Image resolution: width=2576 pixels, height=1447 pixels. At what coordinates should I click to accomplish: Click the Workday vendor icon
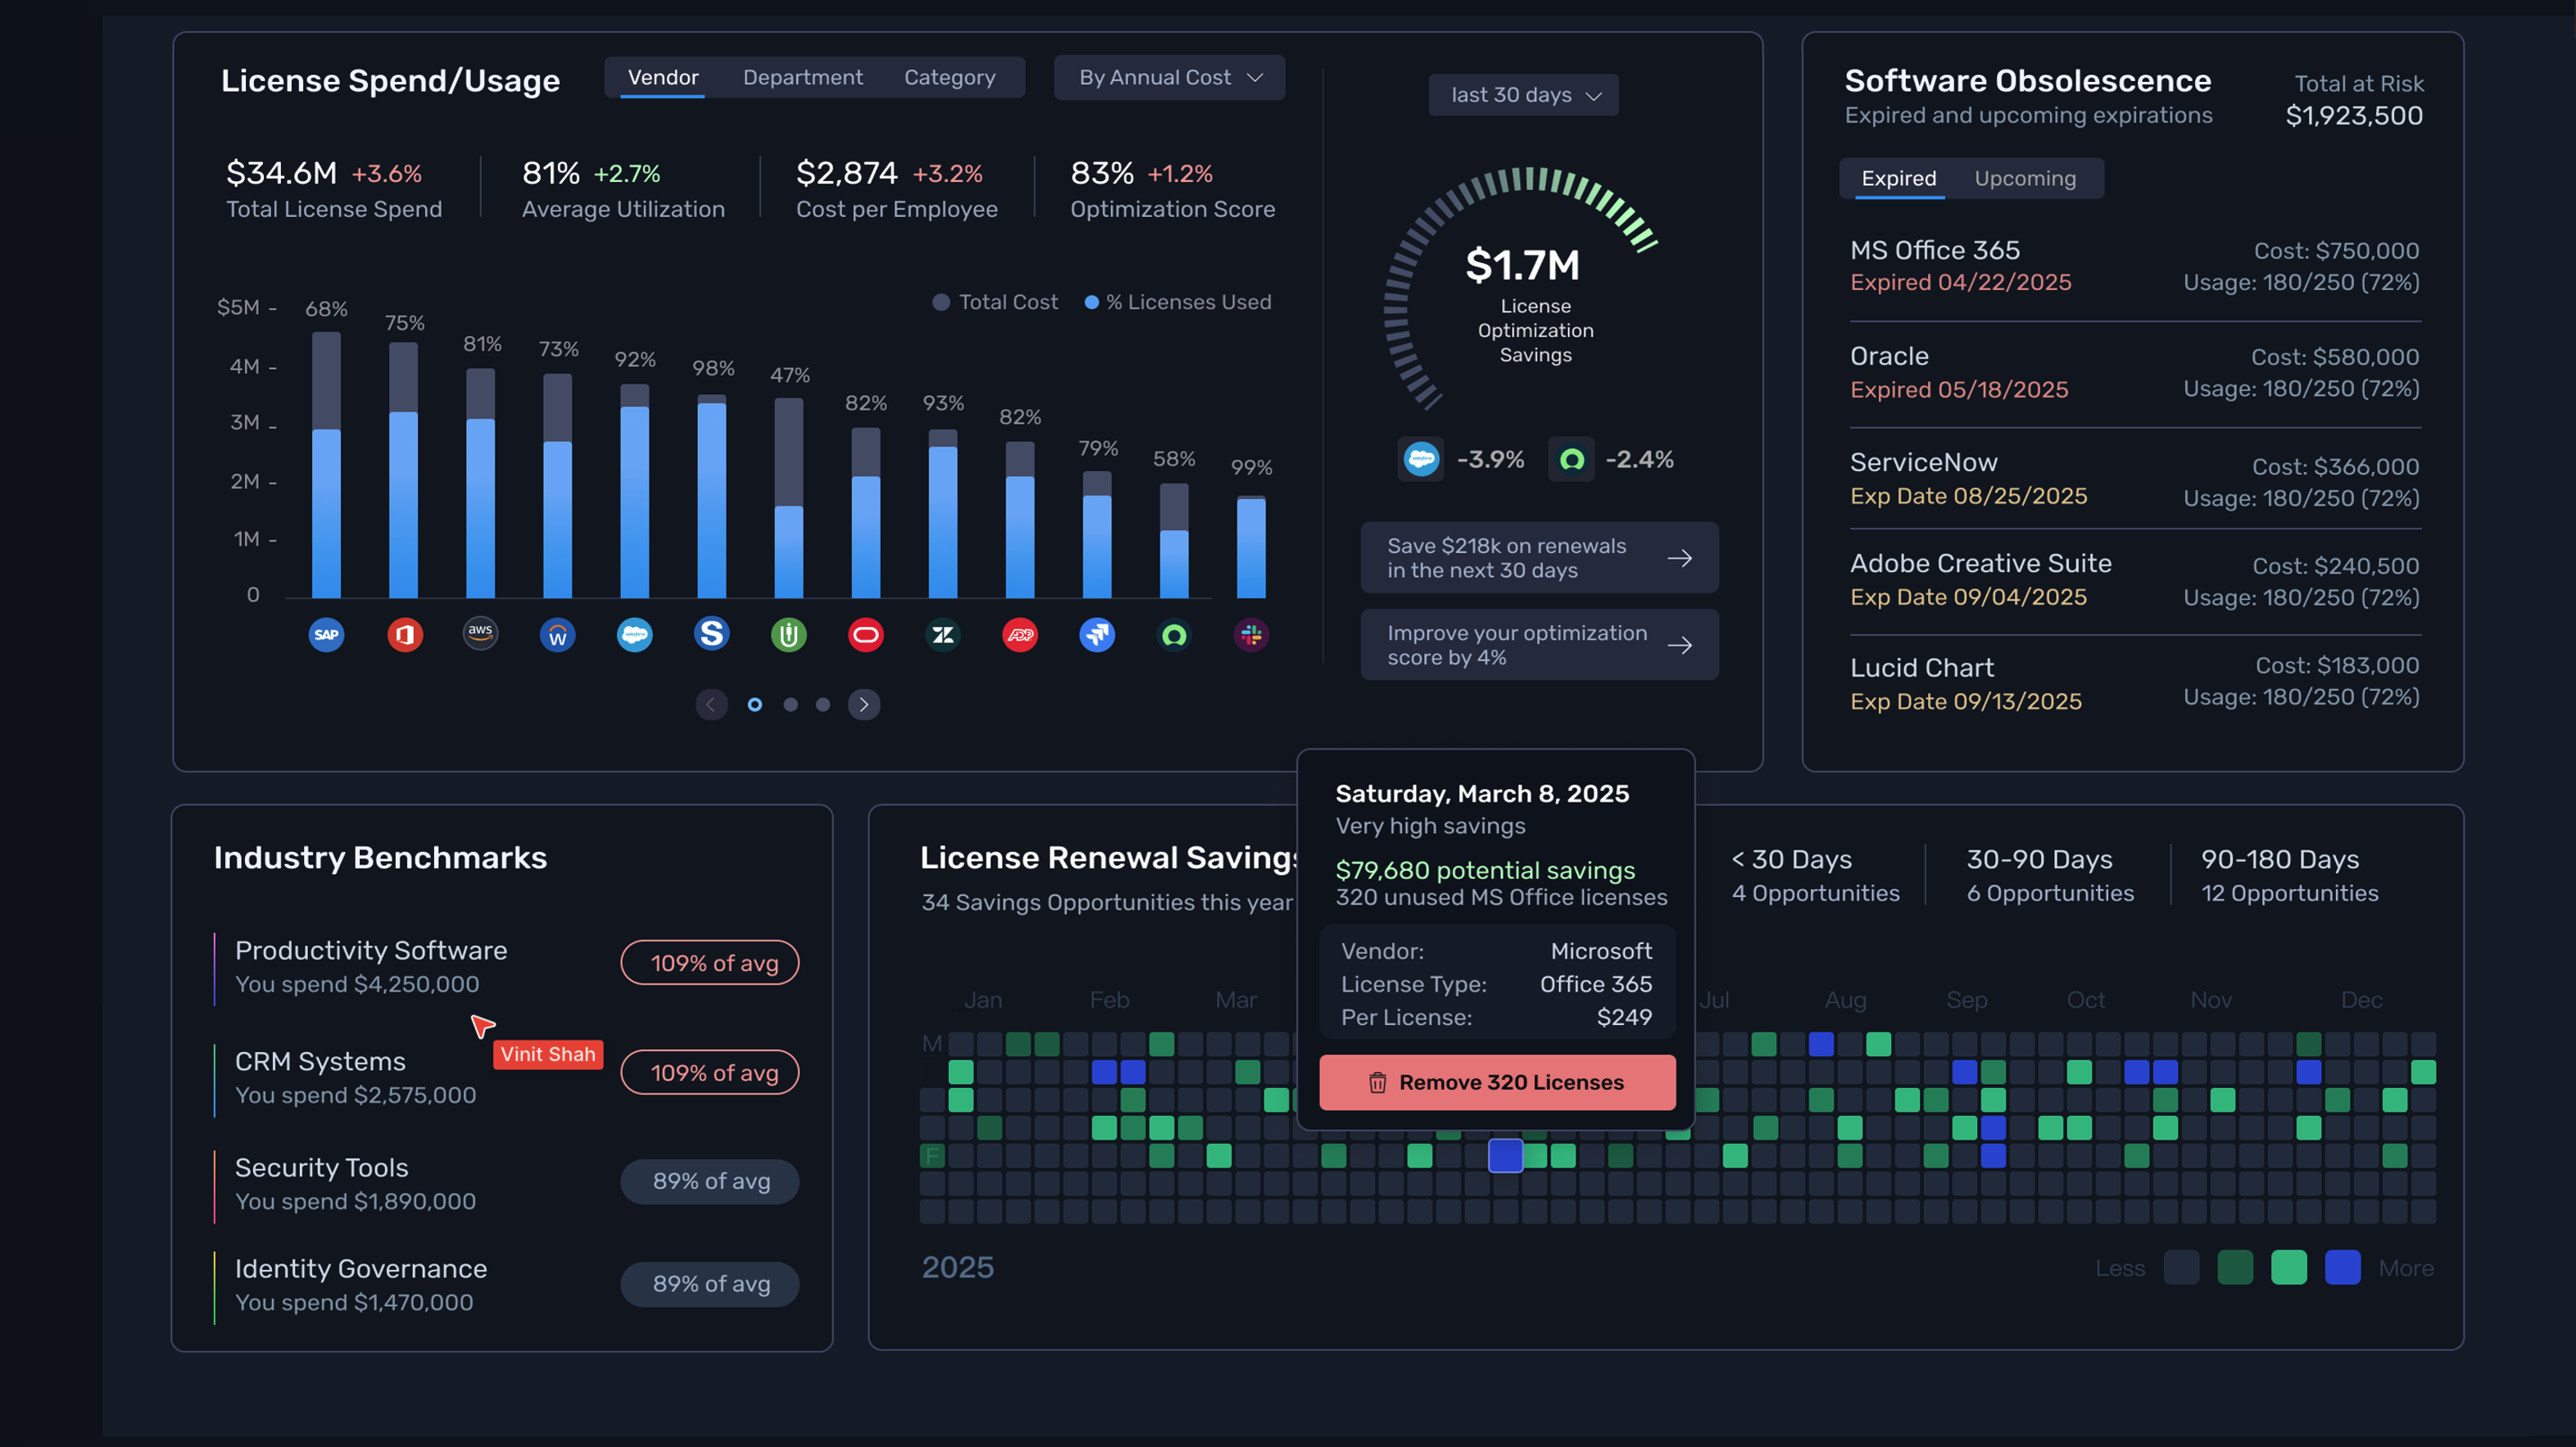[x=558, y=634]
